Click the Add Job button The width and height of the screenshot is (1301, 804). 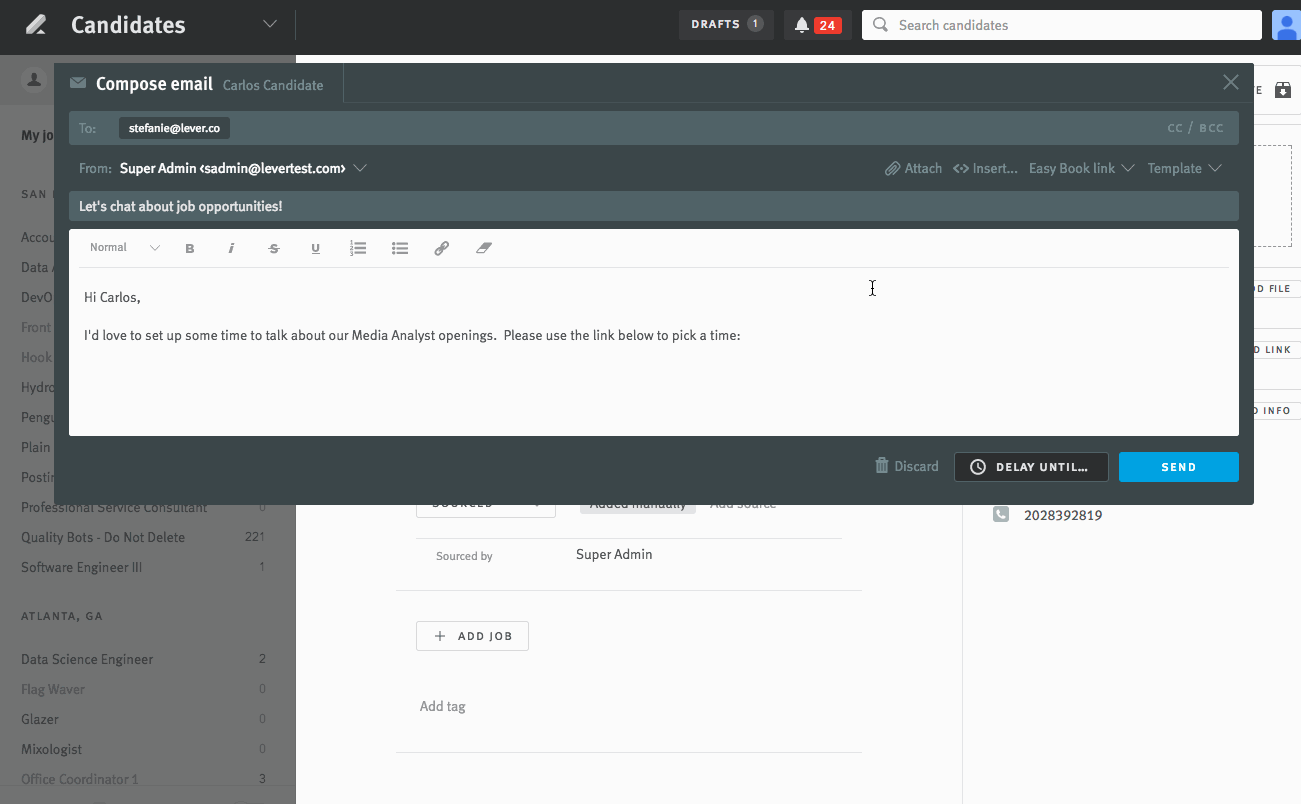(472, 636)
